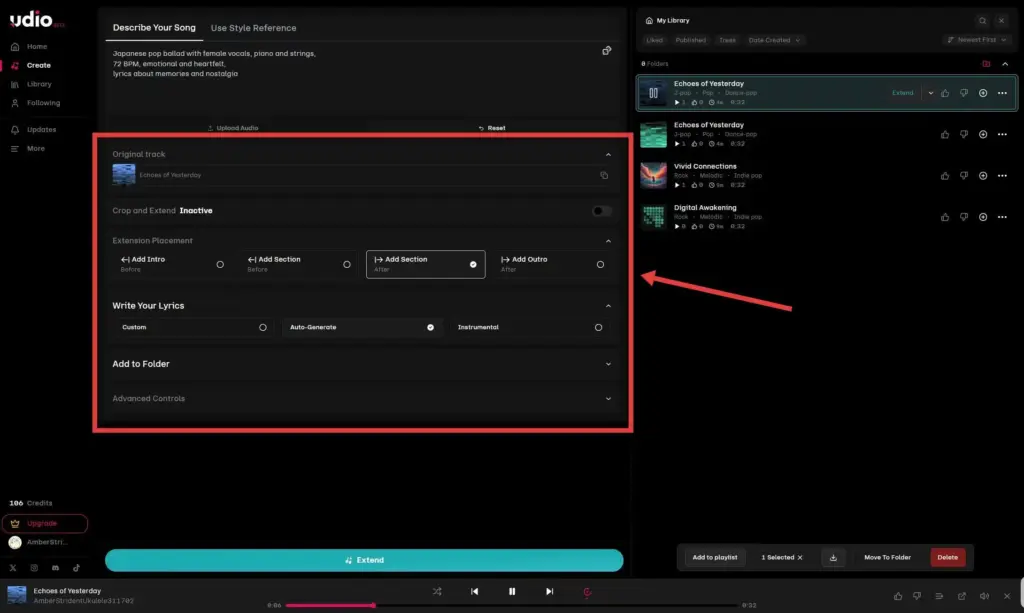1024x613 pixels.
Task: Skip to the next track in player
Action: click(549, 591)
